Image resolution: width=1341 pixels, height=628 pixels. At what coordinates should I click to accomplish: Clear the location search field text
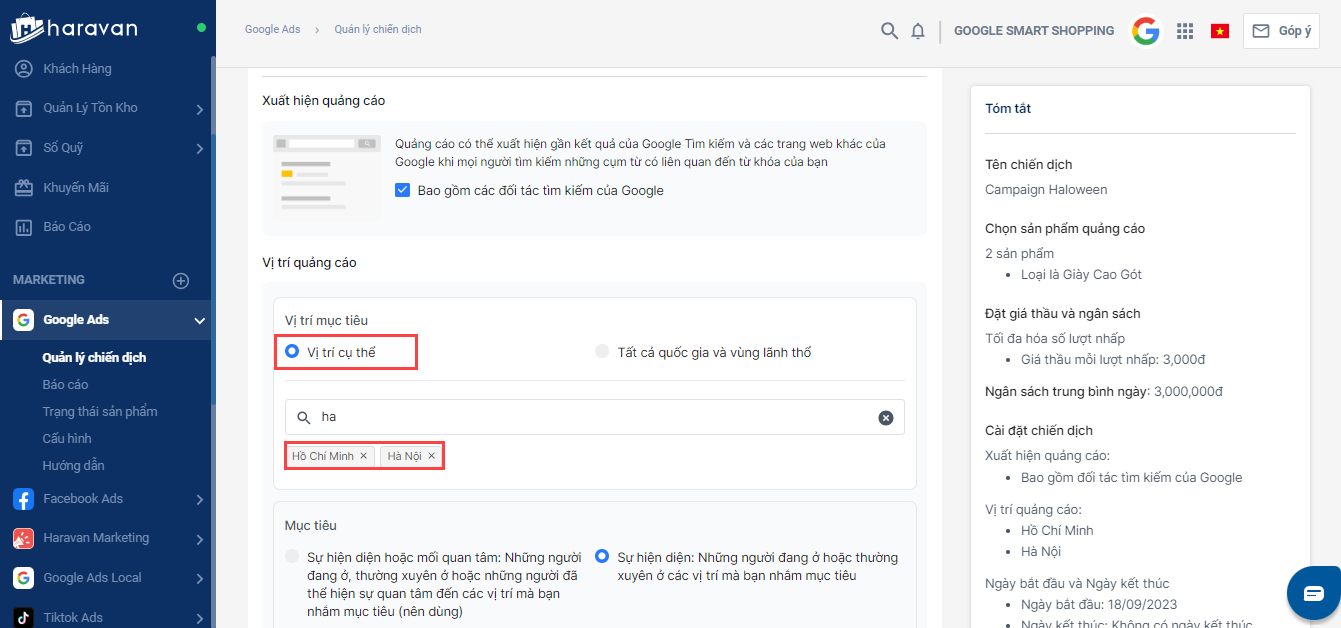tap(885, 418)
